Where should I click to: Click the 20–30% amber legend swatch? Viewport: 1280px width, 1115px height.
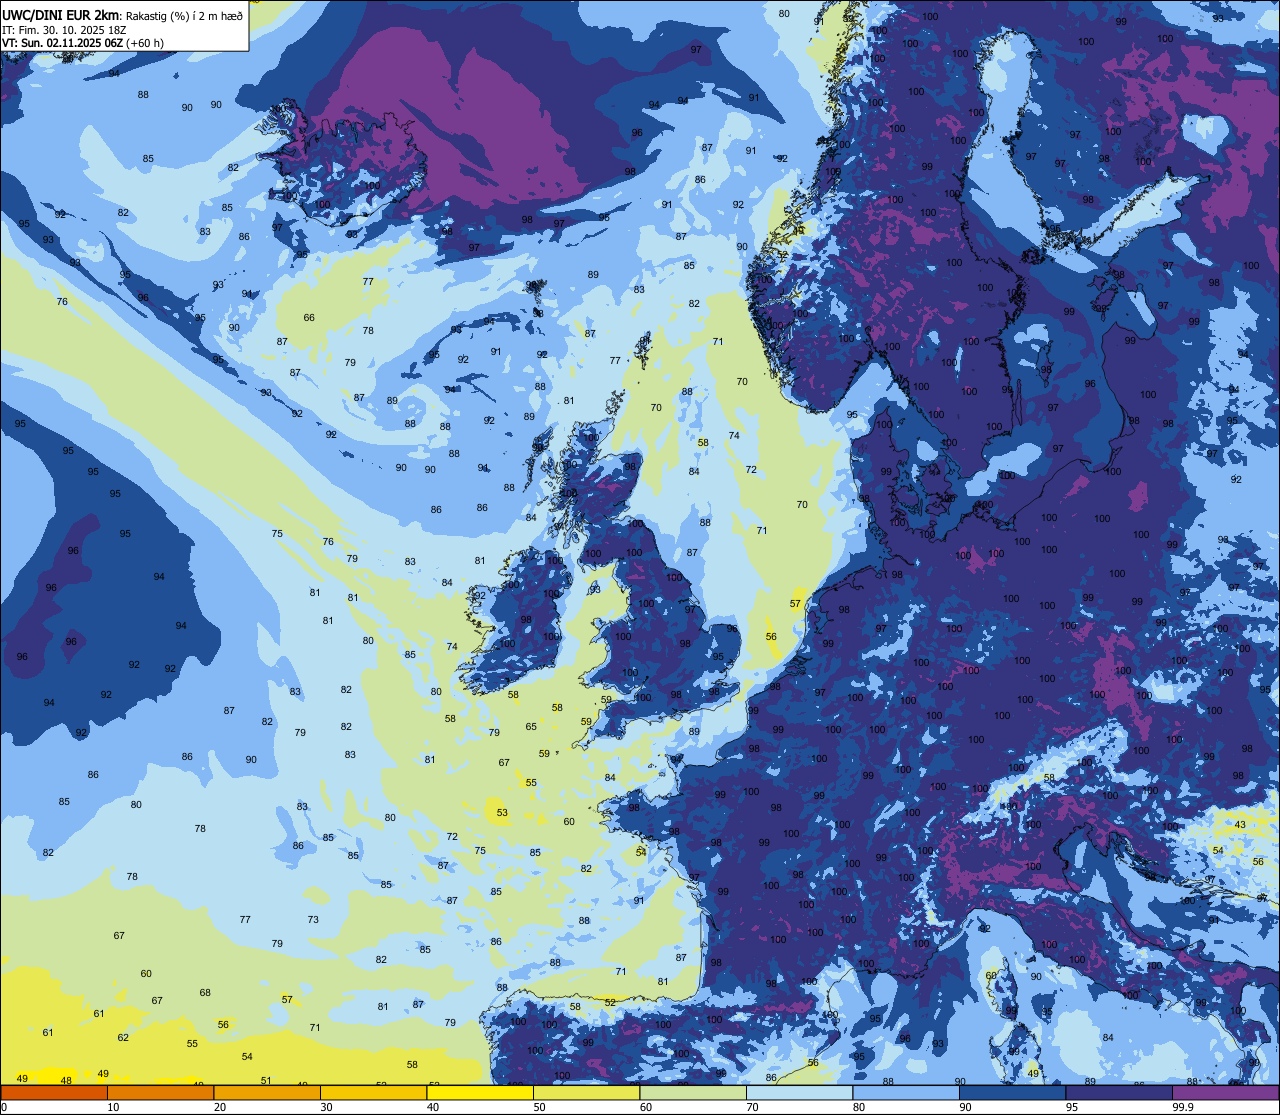click(267, 1092)
